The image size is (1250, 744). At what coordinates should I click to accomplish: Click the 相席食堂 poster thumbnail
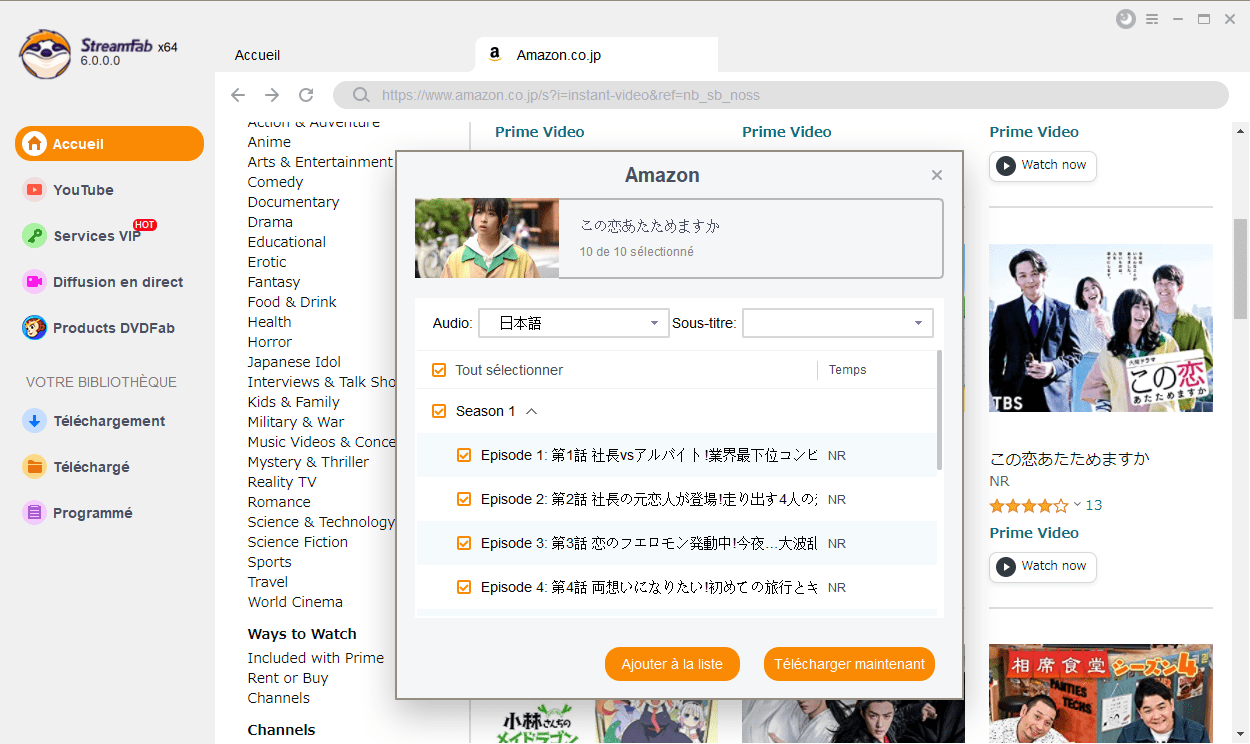(1101, 694)
